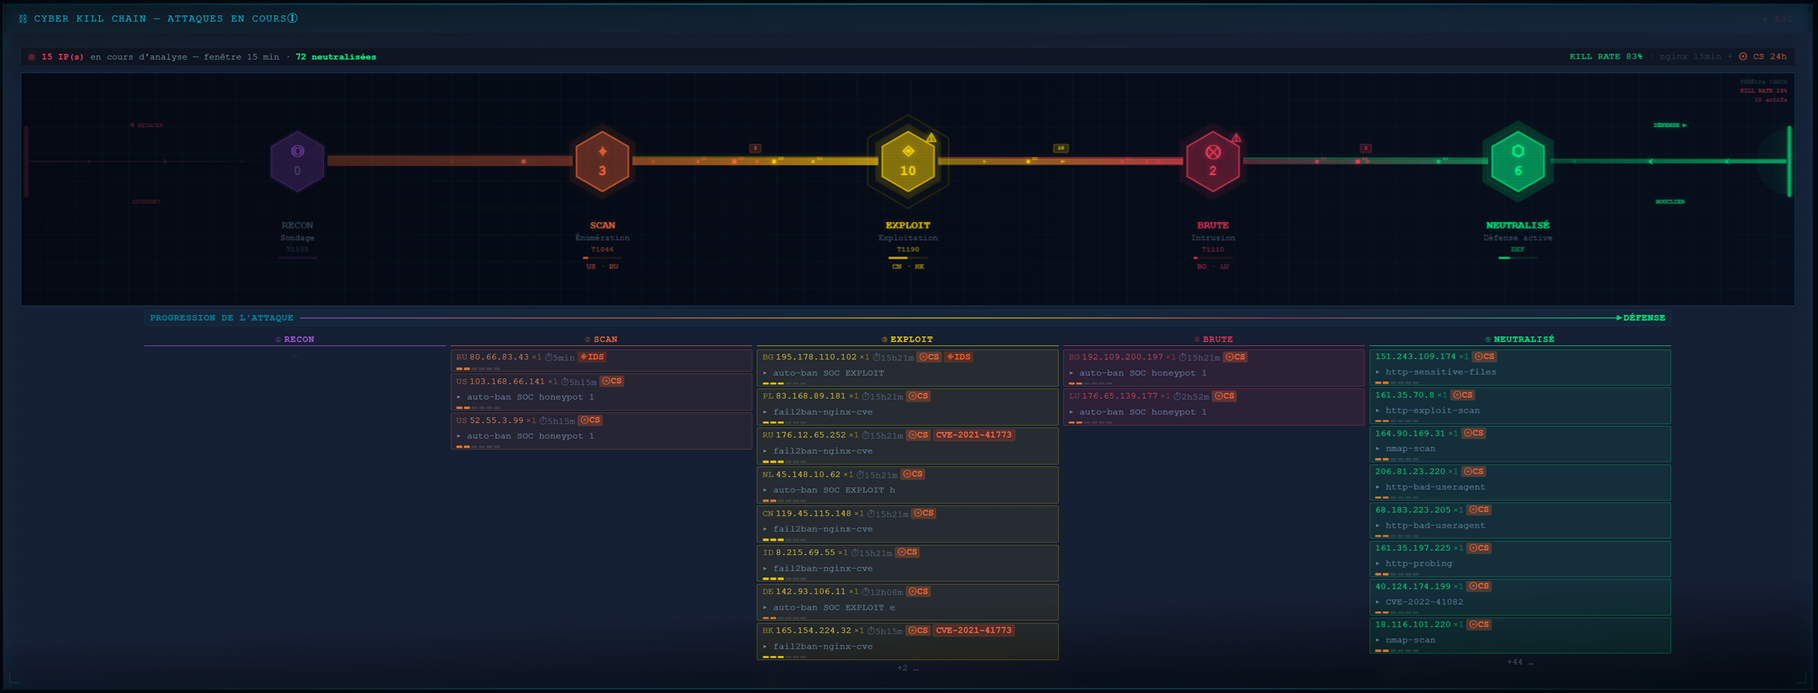
Task: Click the 72 neutralisées counter
Action: click(336, 57)
